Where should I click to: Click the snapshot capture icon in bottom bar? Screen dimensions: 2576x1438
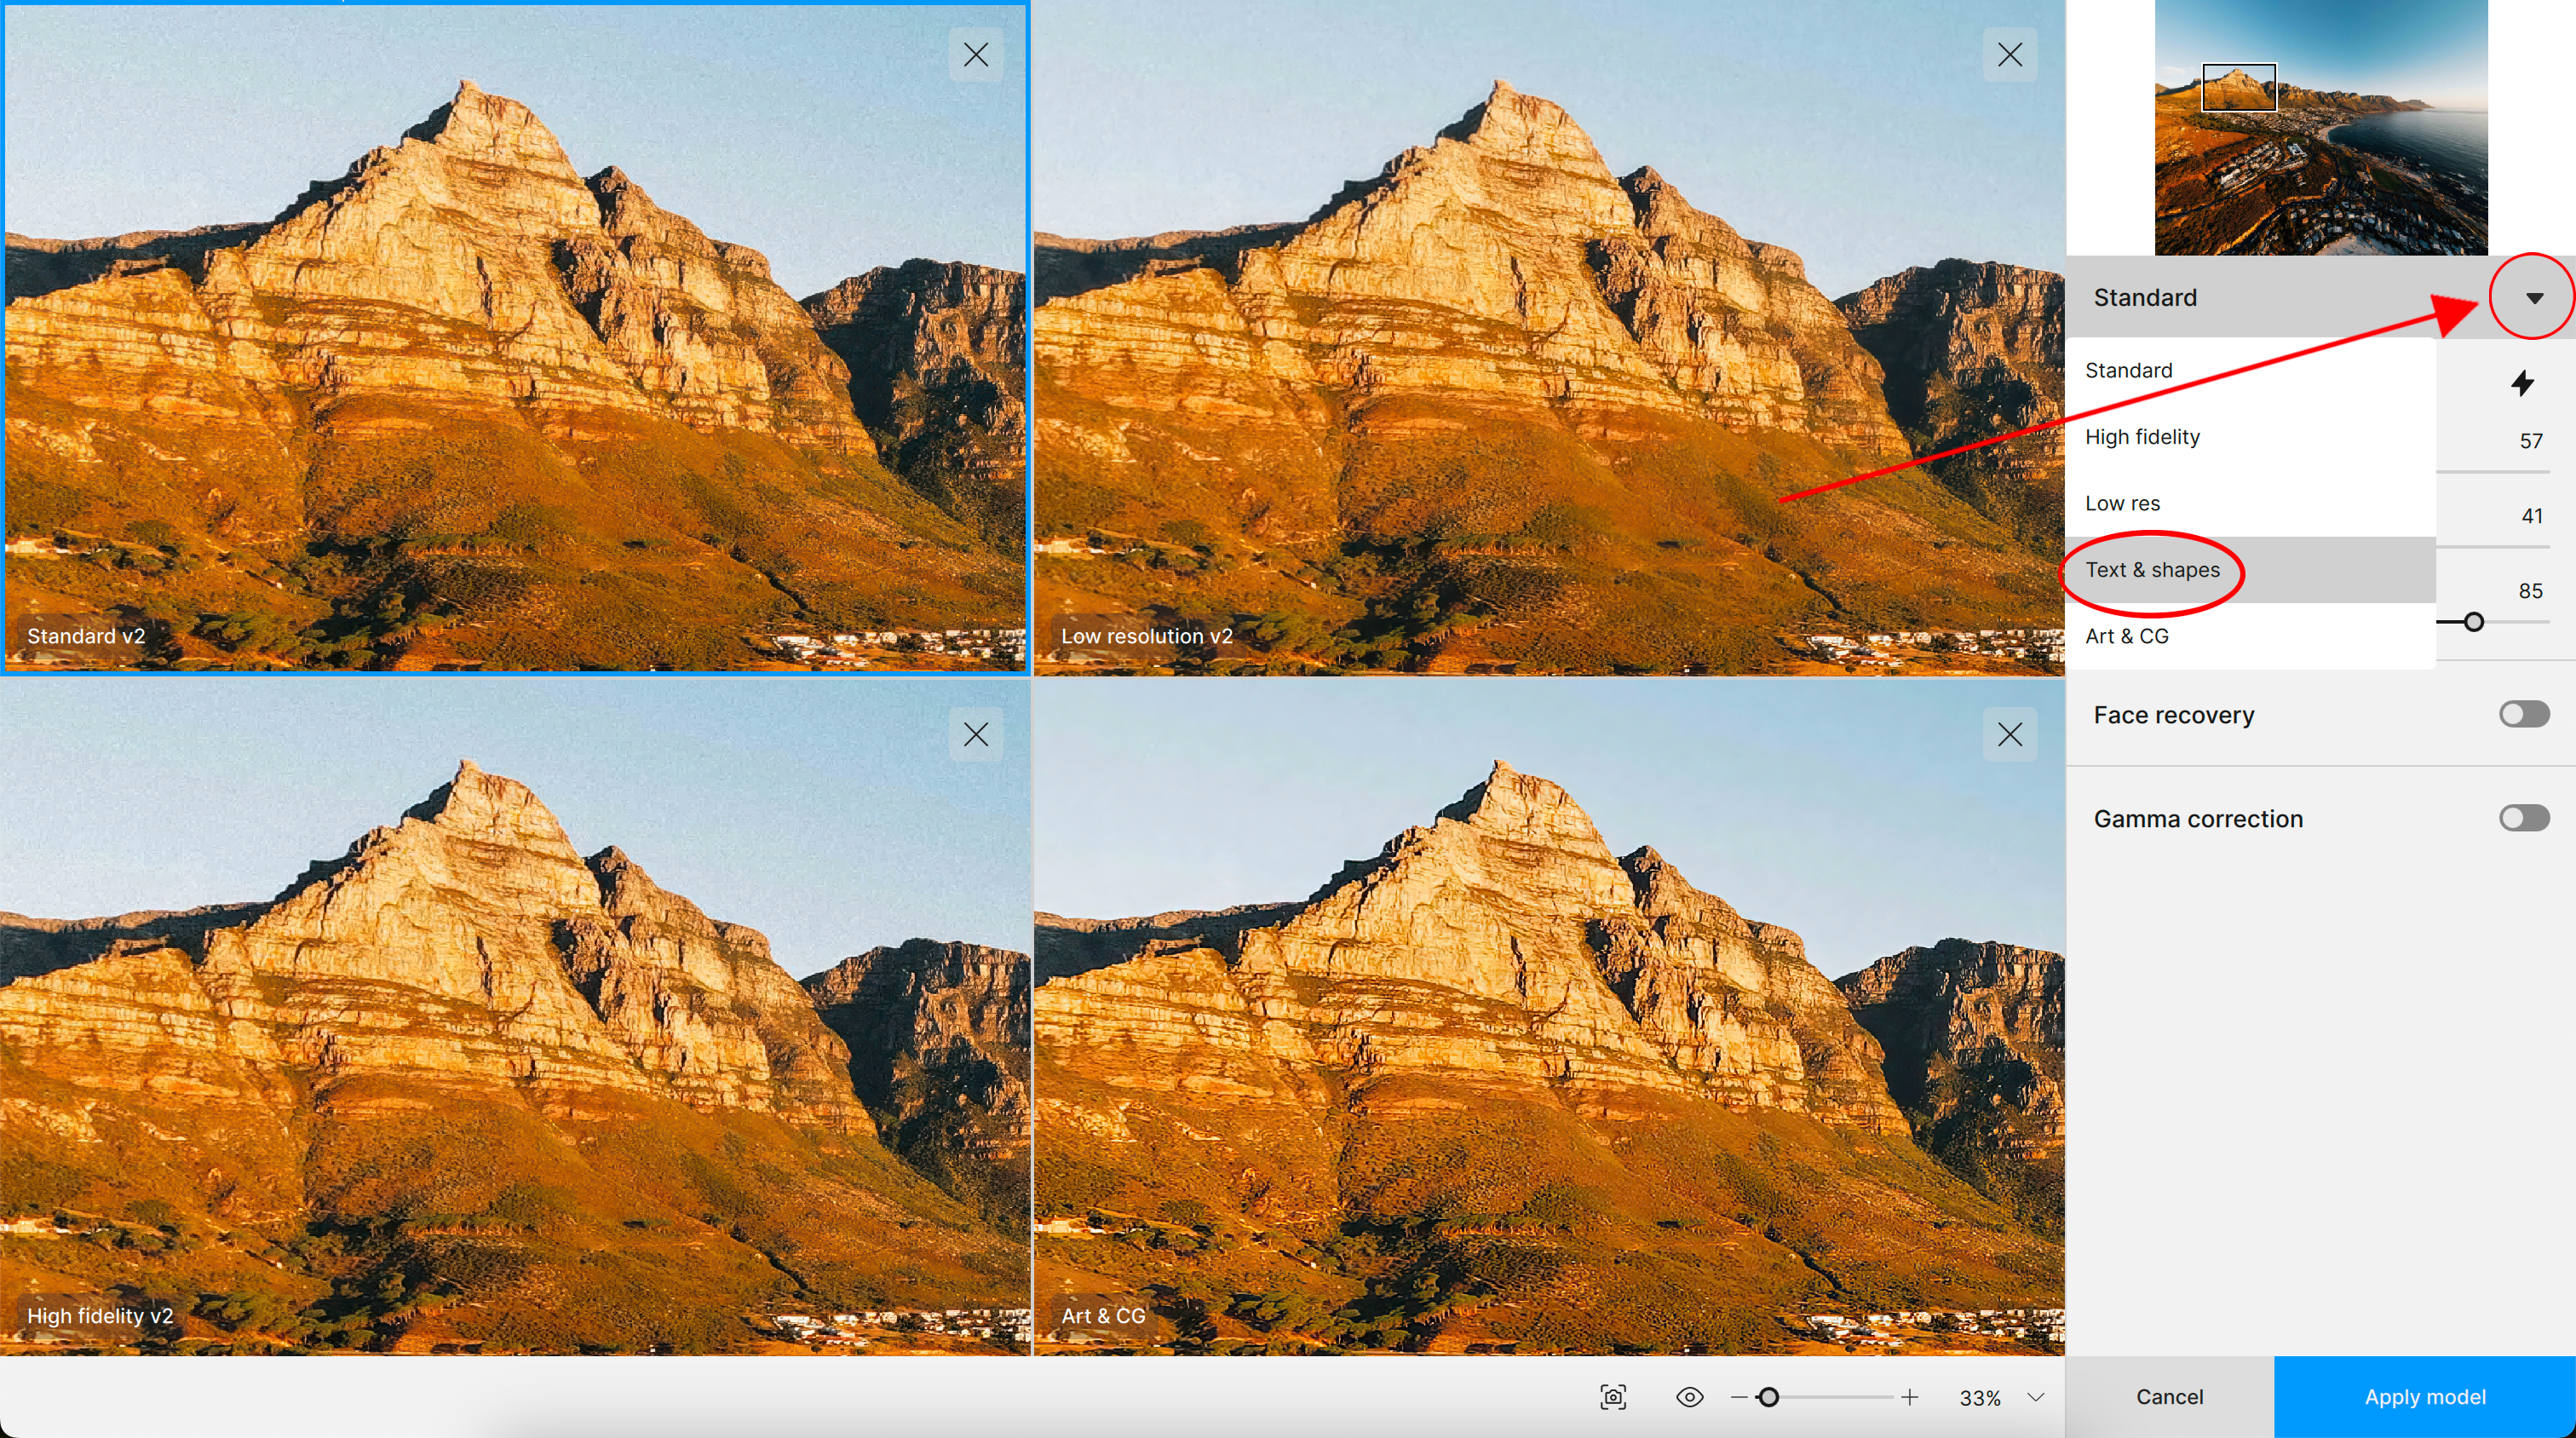pos(1613,1397)
